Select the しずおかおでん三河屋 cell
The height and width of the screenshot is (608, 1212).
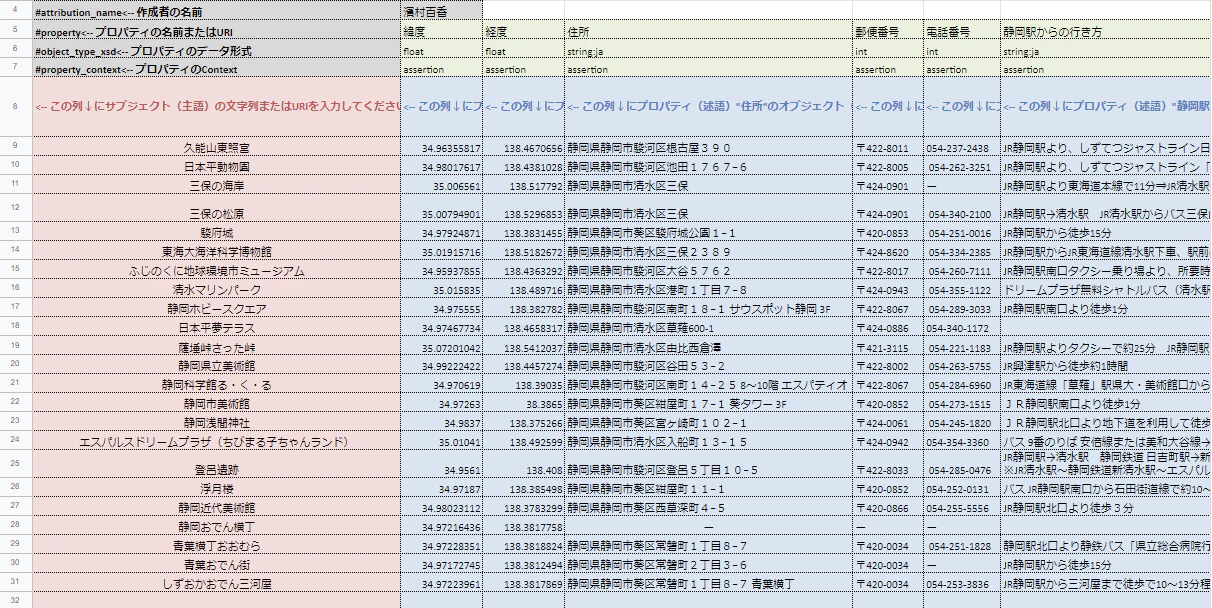pyautogui.click(x=216, y=584)
